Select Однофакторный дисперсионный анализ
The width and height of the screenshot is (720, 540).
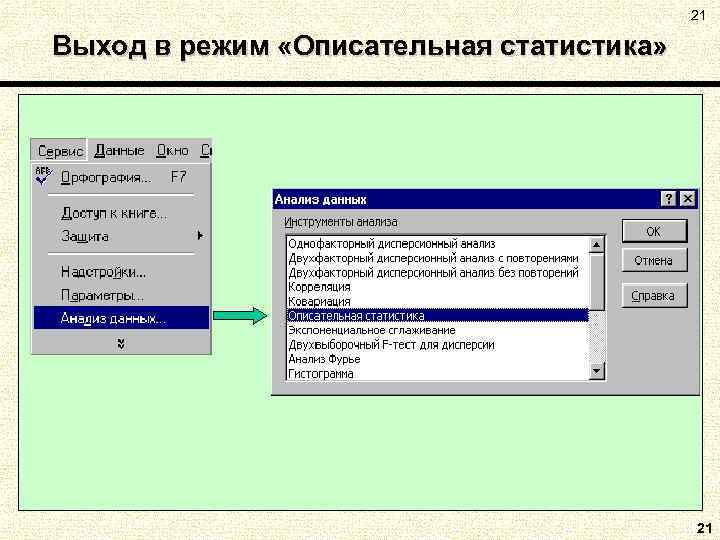click(x=437, y=244)
